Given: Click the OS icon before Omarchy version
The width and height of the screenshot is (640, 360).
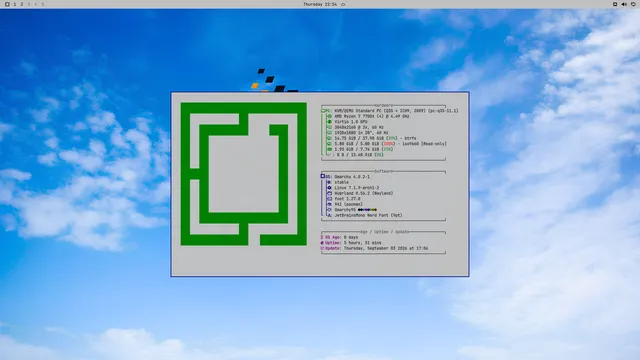Looking at the screenshot, I should (x=323, y=176).
